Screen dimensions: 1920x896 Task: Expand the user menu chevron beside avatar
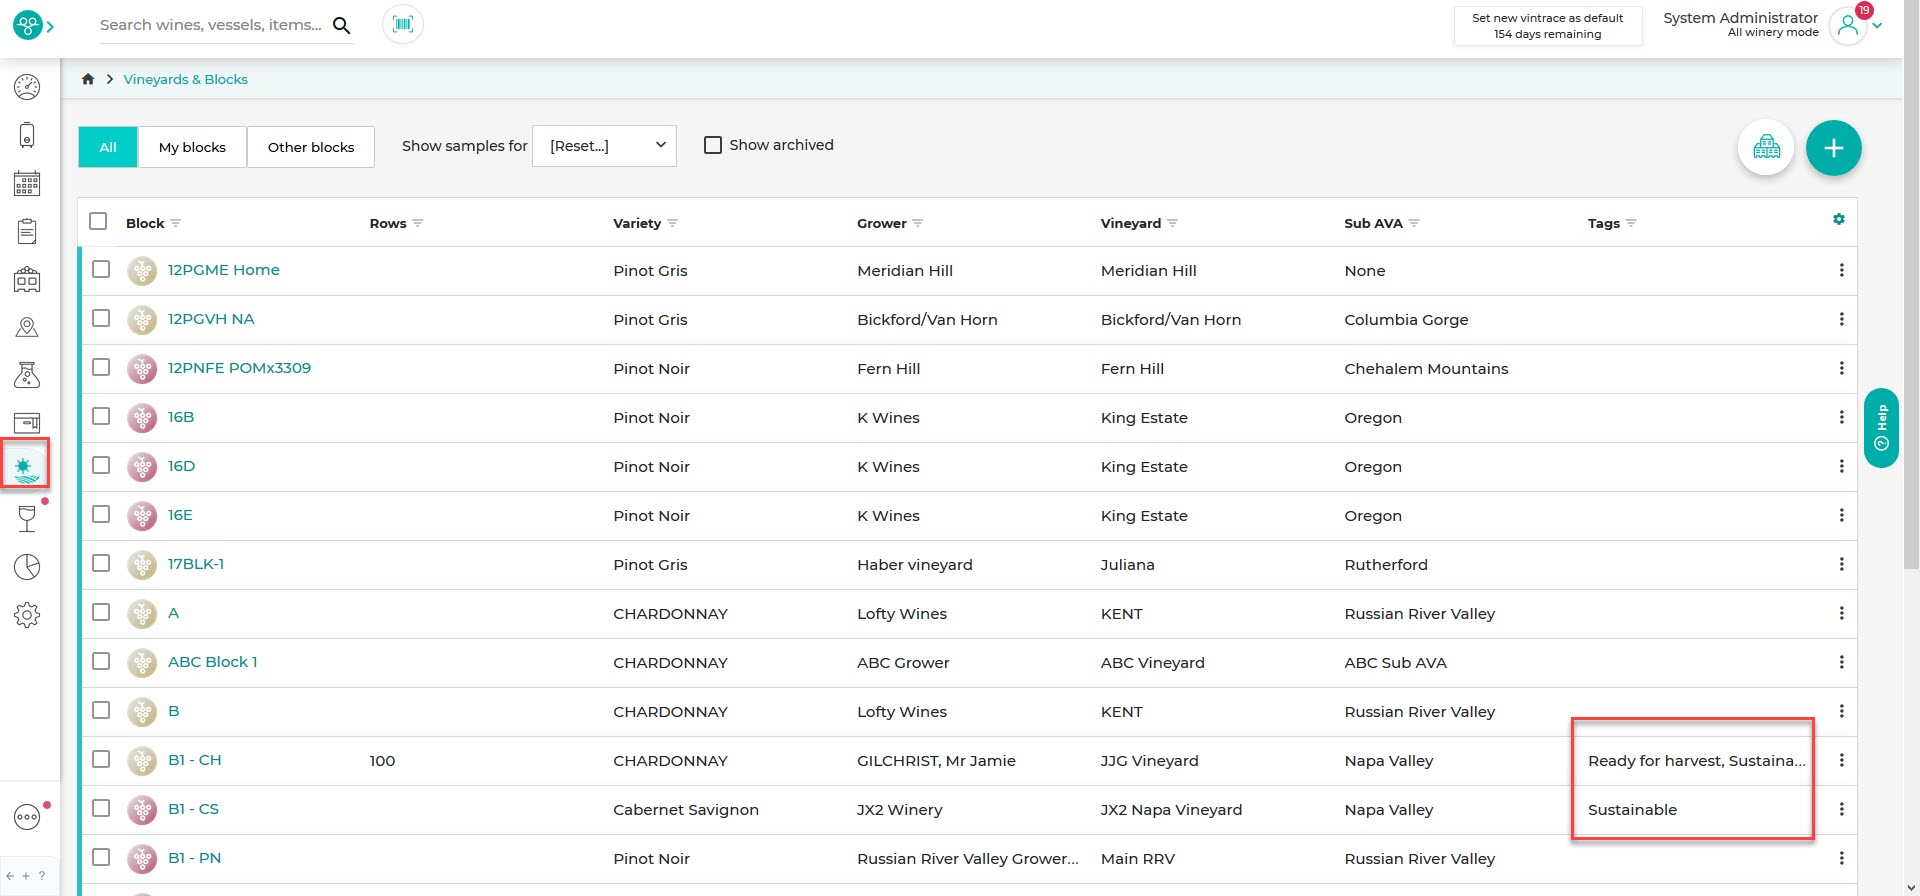[1877, 27]
